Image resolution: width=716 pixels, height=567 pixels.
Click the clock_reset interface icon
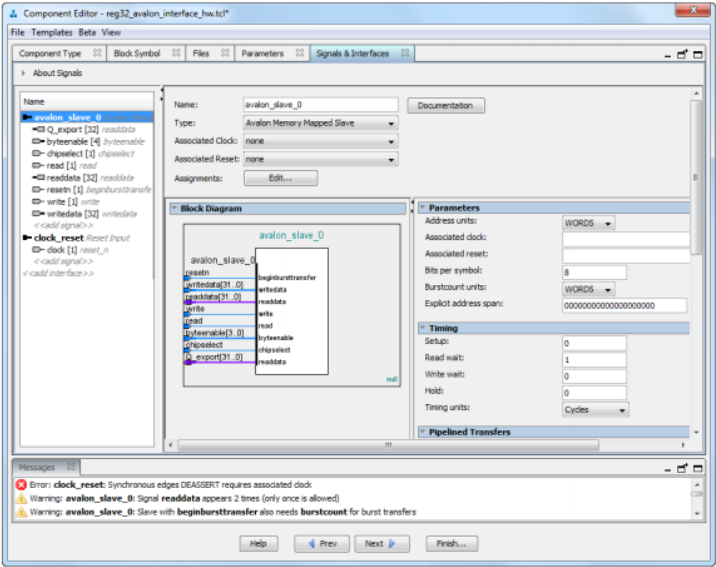27,238
